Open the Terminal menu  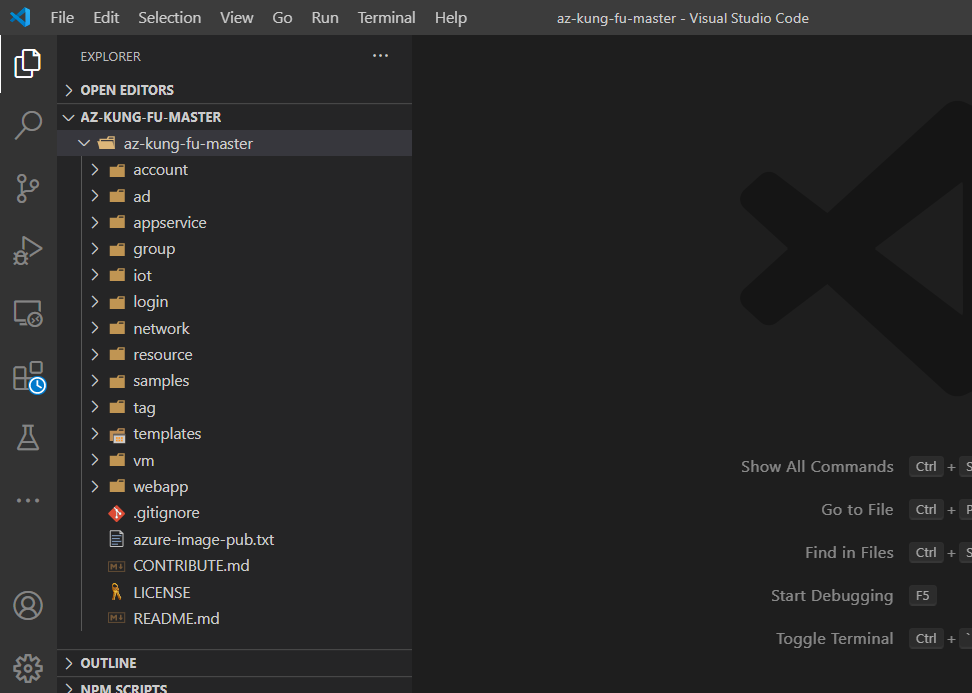[386, 18]
